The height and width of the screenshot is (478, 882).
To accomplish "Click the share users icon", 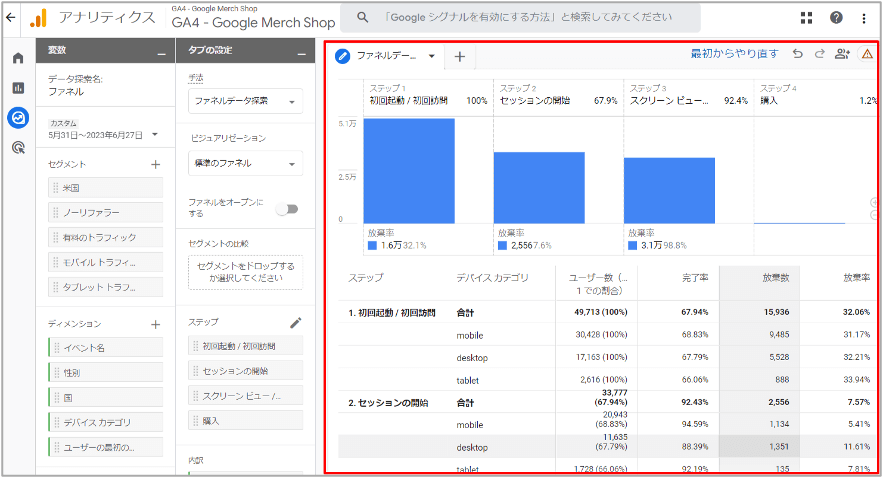I will coord(842,54).
